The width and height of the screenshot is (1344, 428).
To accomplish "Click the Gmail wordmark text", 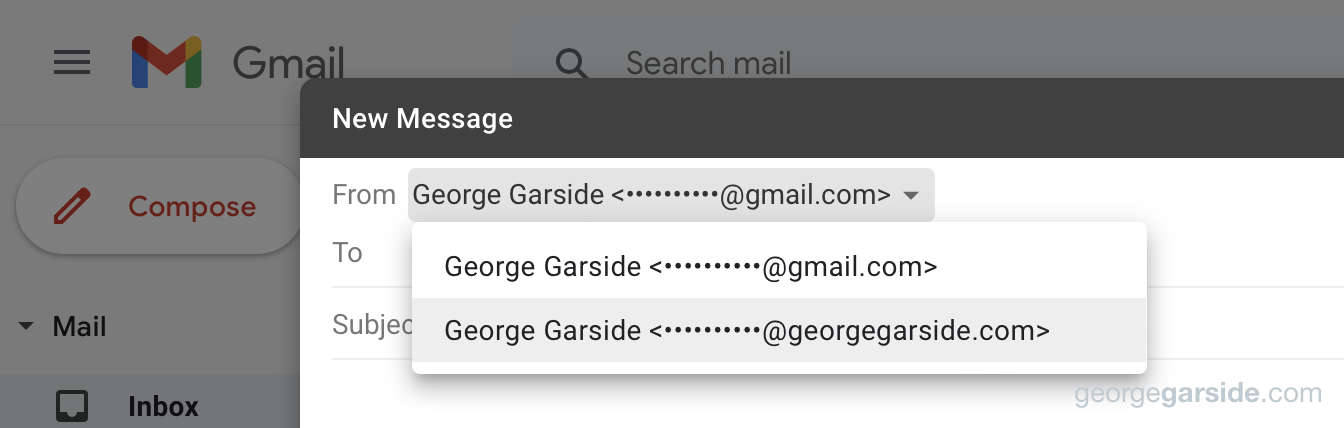I will pos(289,63).
